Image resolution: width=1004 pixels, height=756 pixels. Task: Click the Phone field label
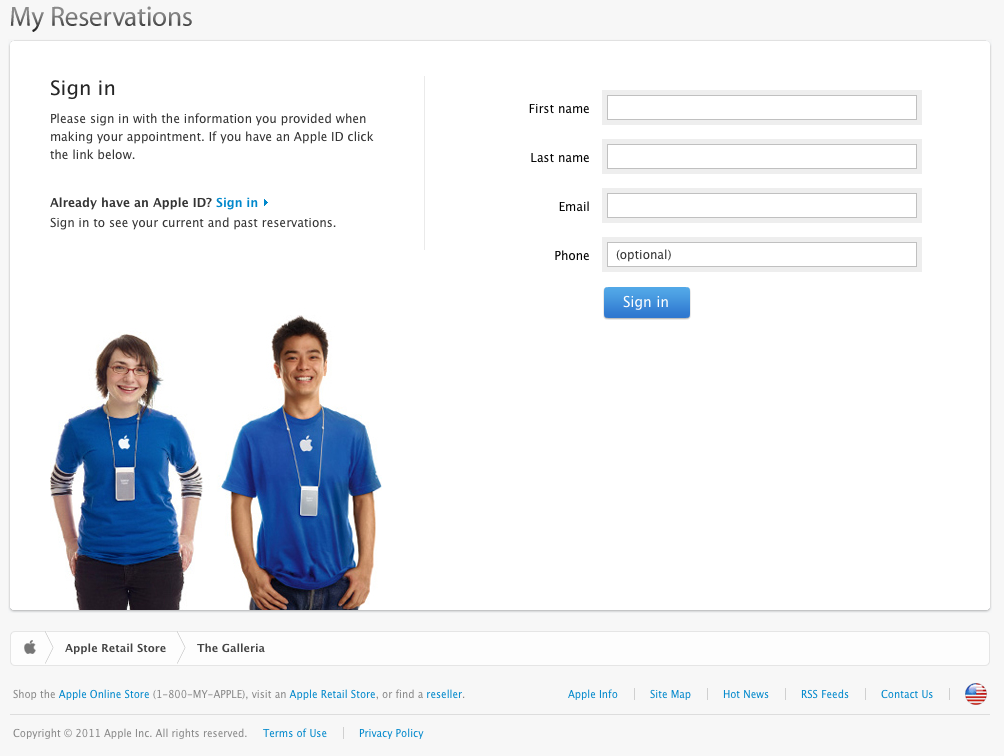pos(571,255)
